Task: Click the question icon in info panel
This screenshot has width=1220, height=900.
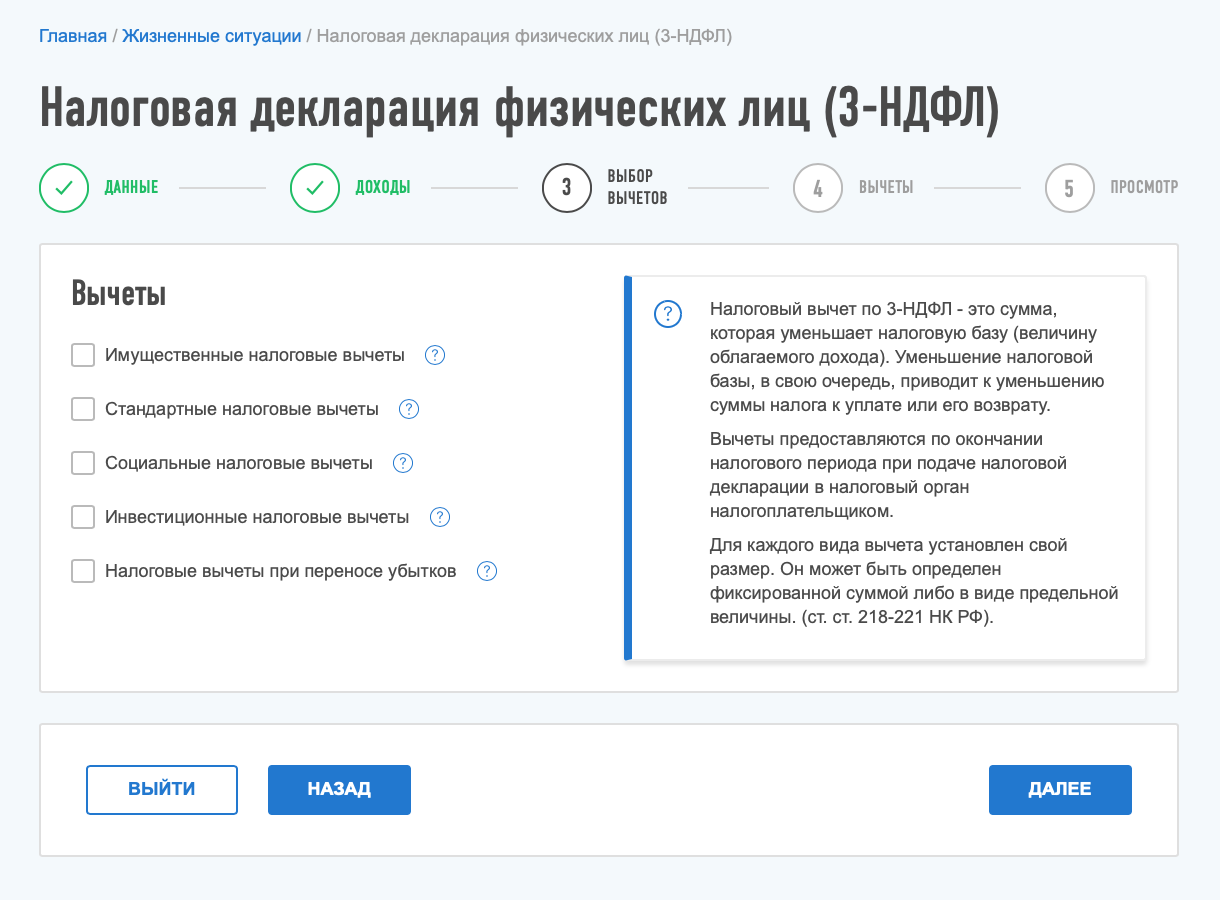Action: point(668,314)
